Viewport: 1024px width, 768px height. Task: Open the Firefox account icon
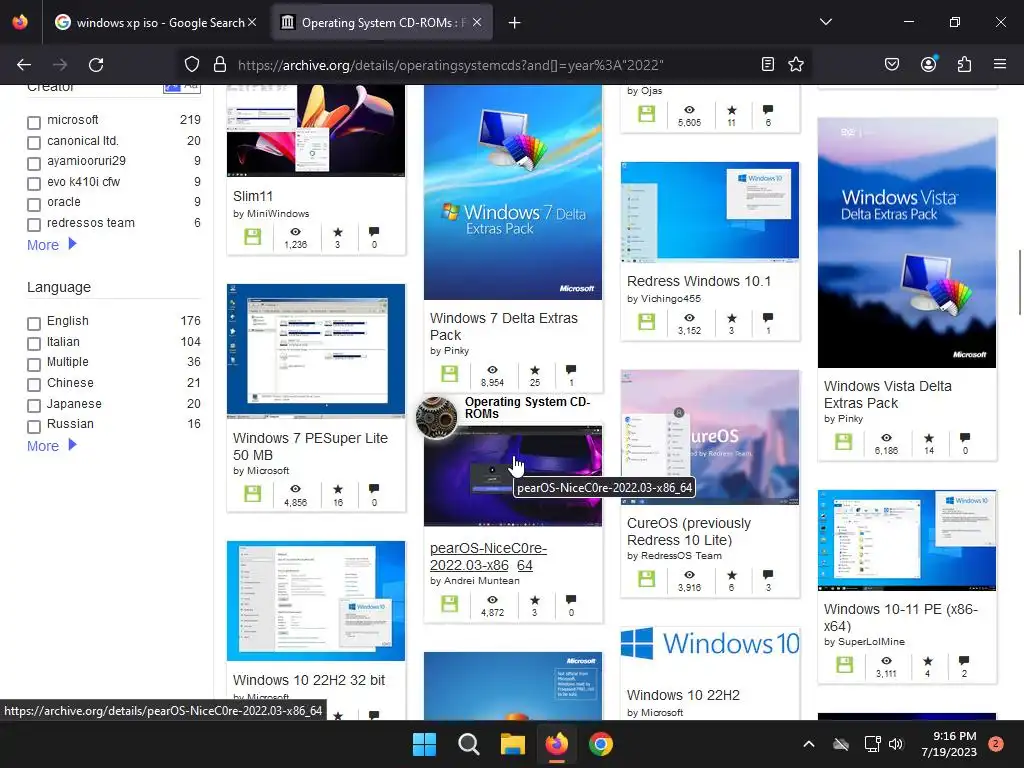[929, 64]
